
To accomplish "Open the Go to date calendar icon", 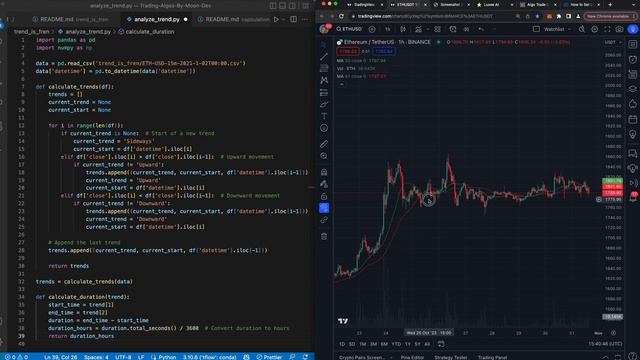I will [x=441, y=344].
